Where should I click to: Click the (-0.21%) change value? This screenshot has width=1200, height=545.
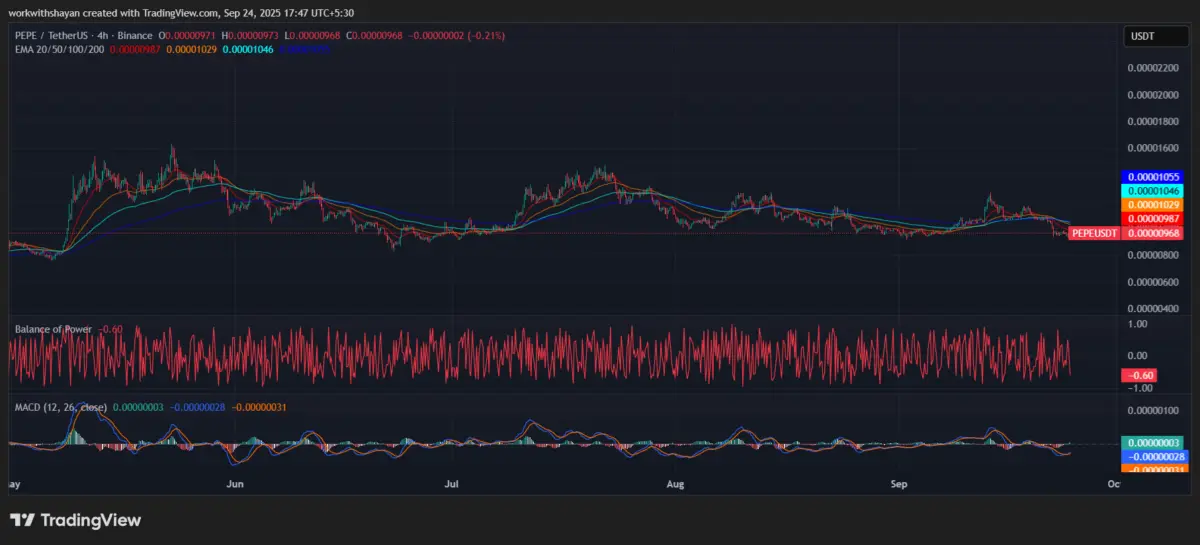485,35
